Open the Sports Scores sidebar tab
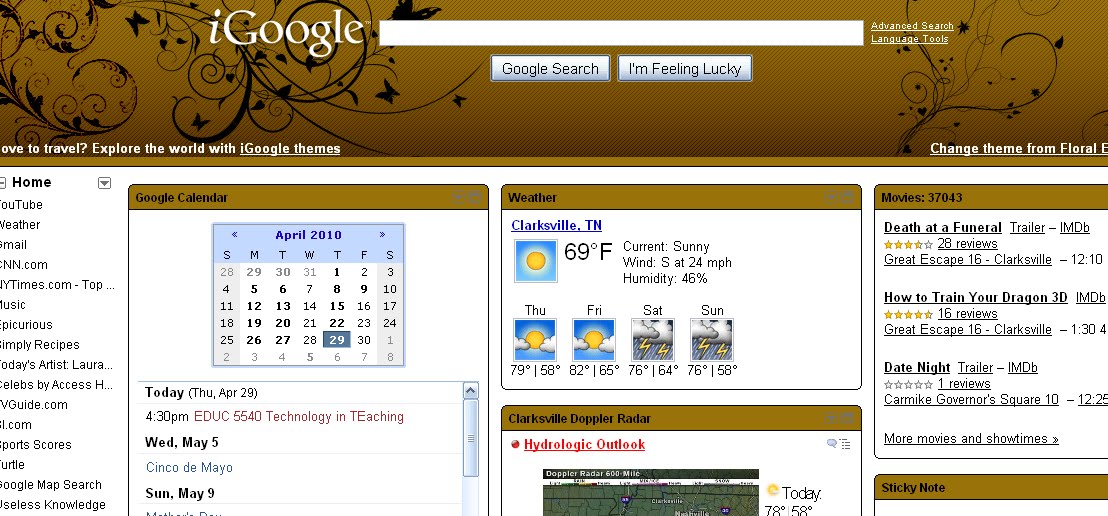The height and width of the screenshot is (516, 1108). (x=35, y=445)
